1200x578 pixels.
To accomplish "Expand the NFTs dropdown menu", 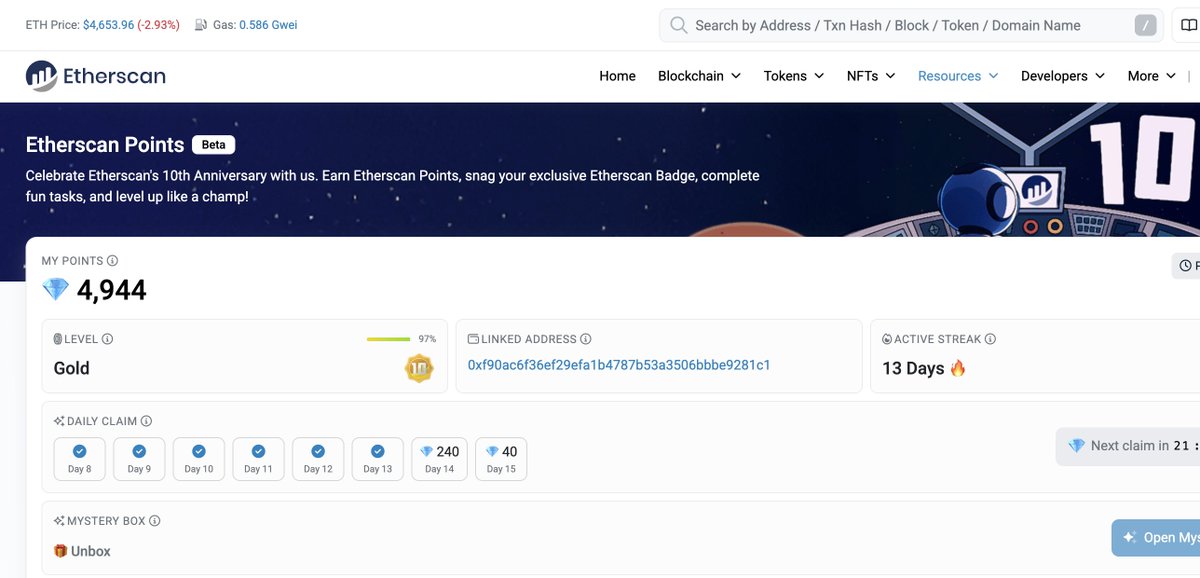I will pos(870,76).
